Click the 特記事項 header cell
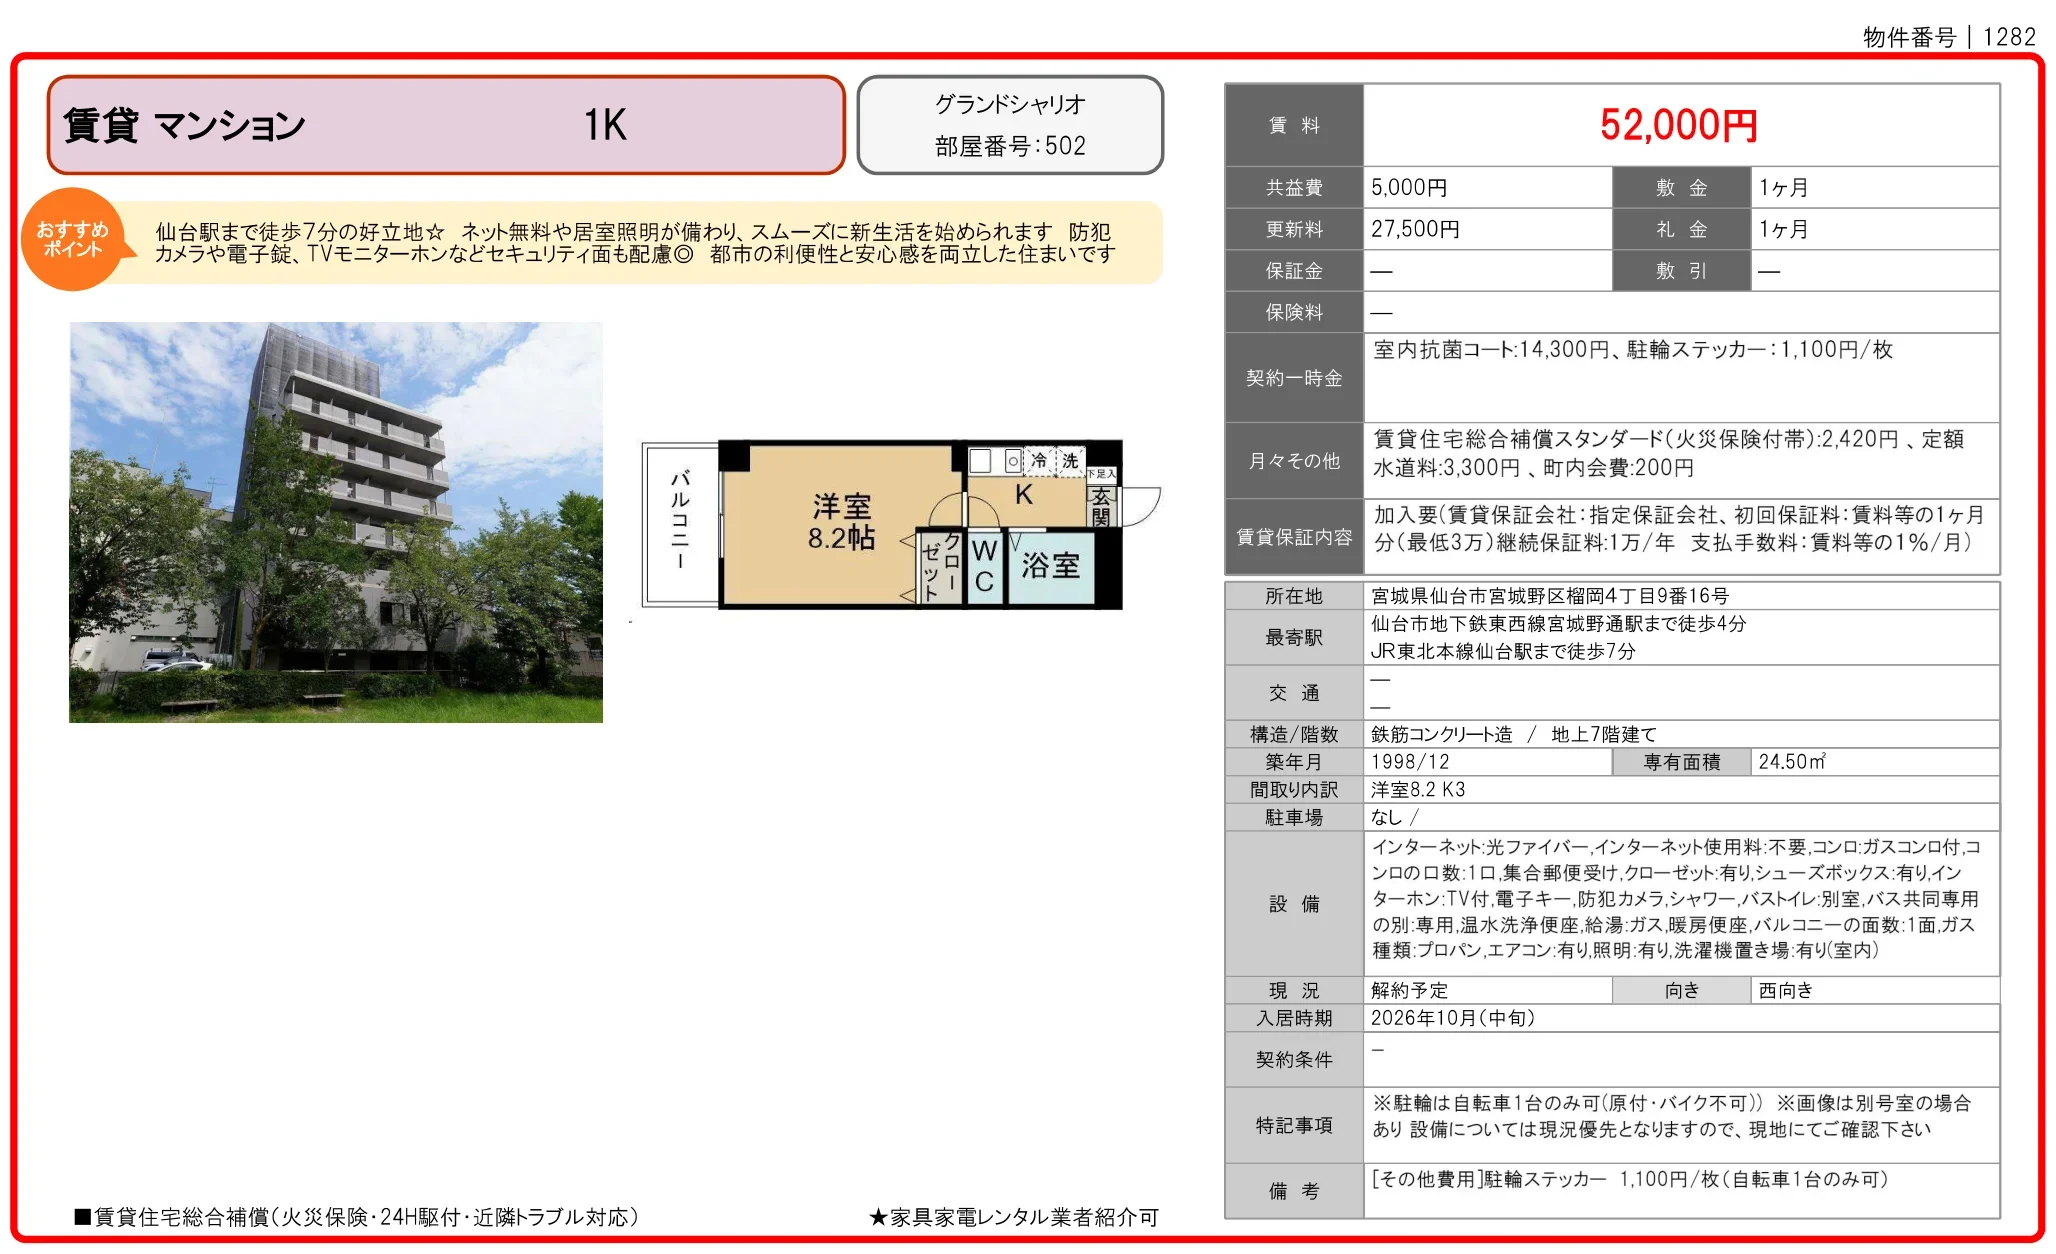2056x1254 pixels. pyautogui.click(x=1294, y=1125)
